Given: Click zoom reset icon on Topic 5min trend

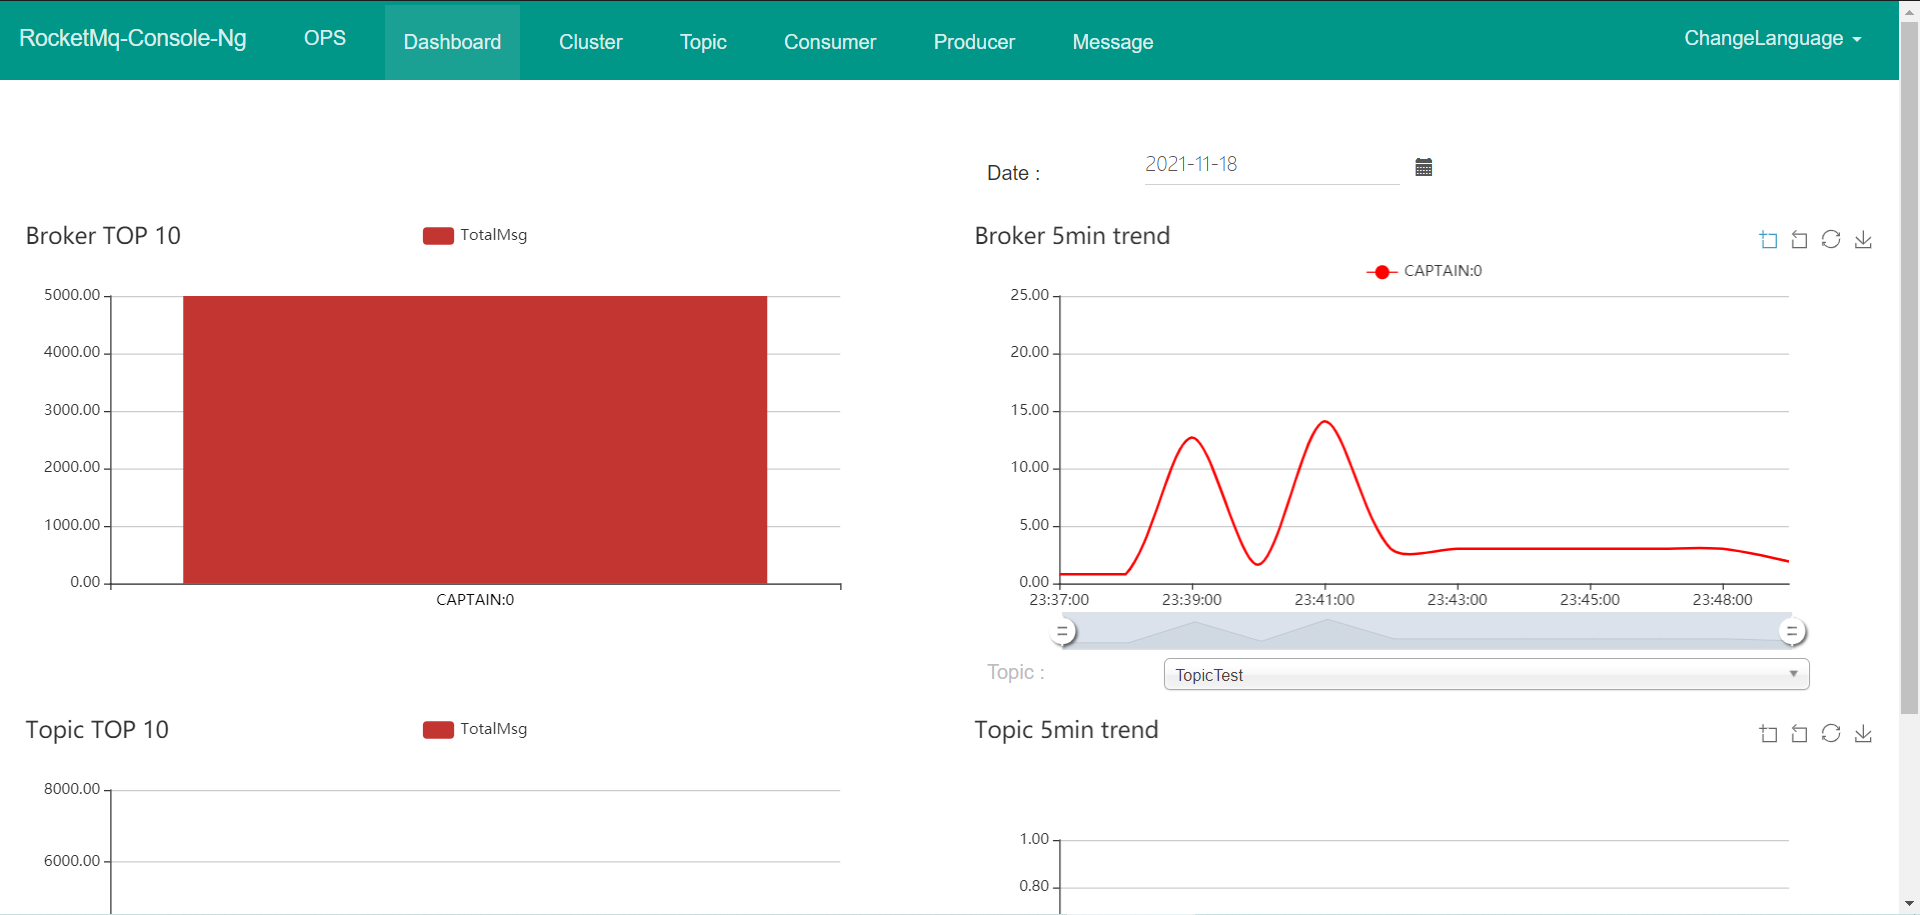Looking at the screenshot, I should pyautogui.click(x=1799, y=734).
